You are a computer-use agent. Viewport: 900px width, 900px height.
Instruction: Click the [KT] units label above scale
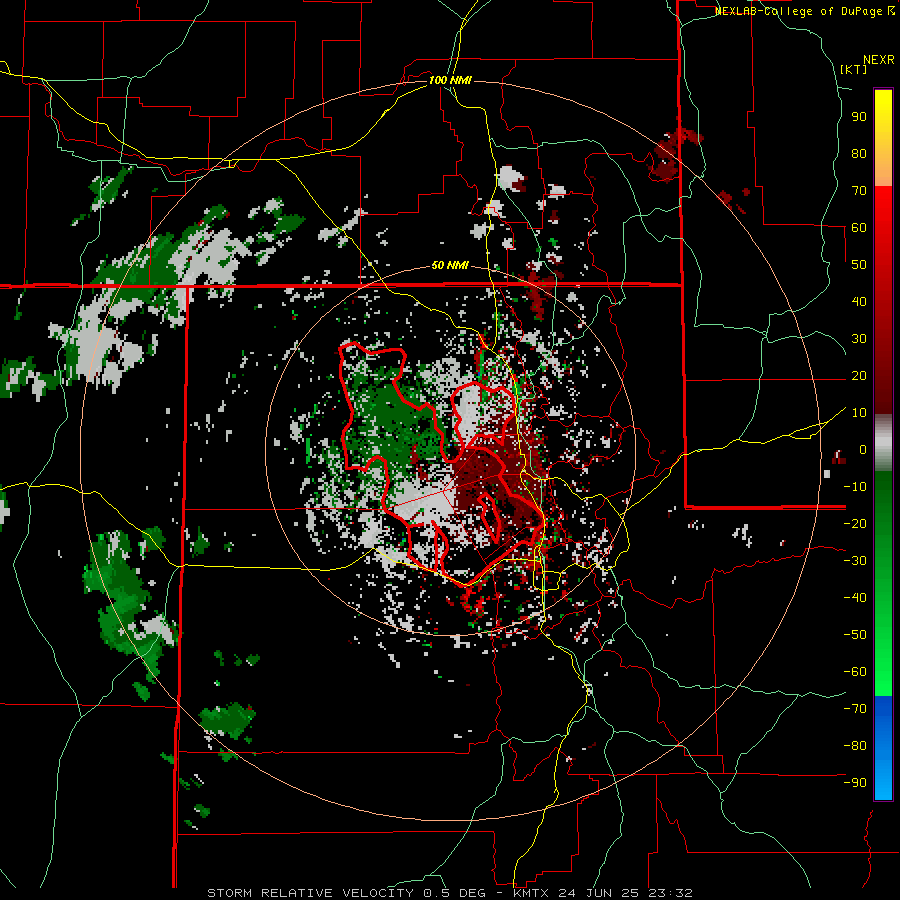click(853, 69)
